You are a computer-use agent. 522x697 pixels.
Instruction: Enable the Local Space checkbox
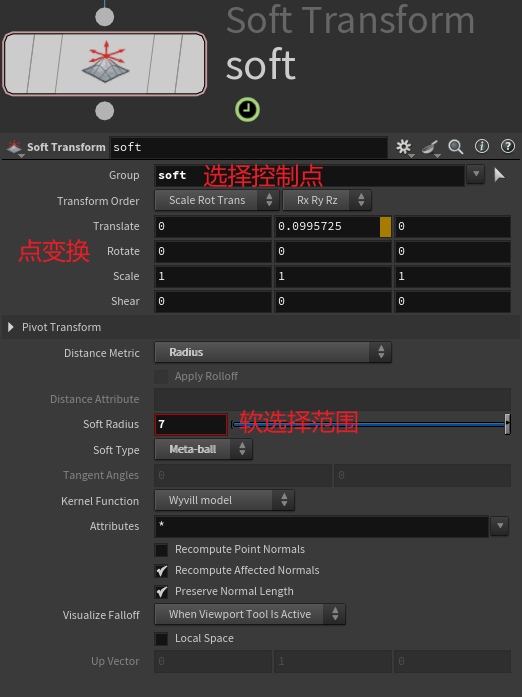click(x=161, y=639)
